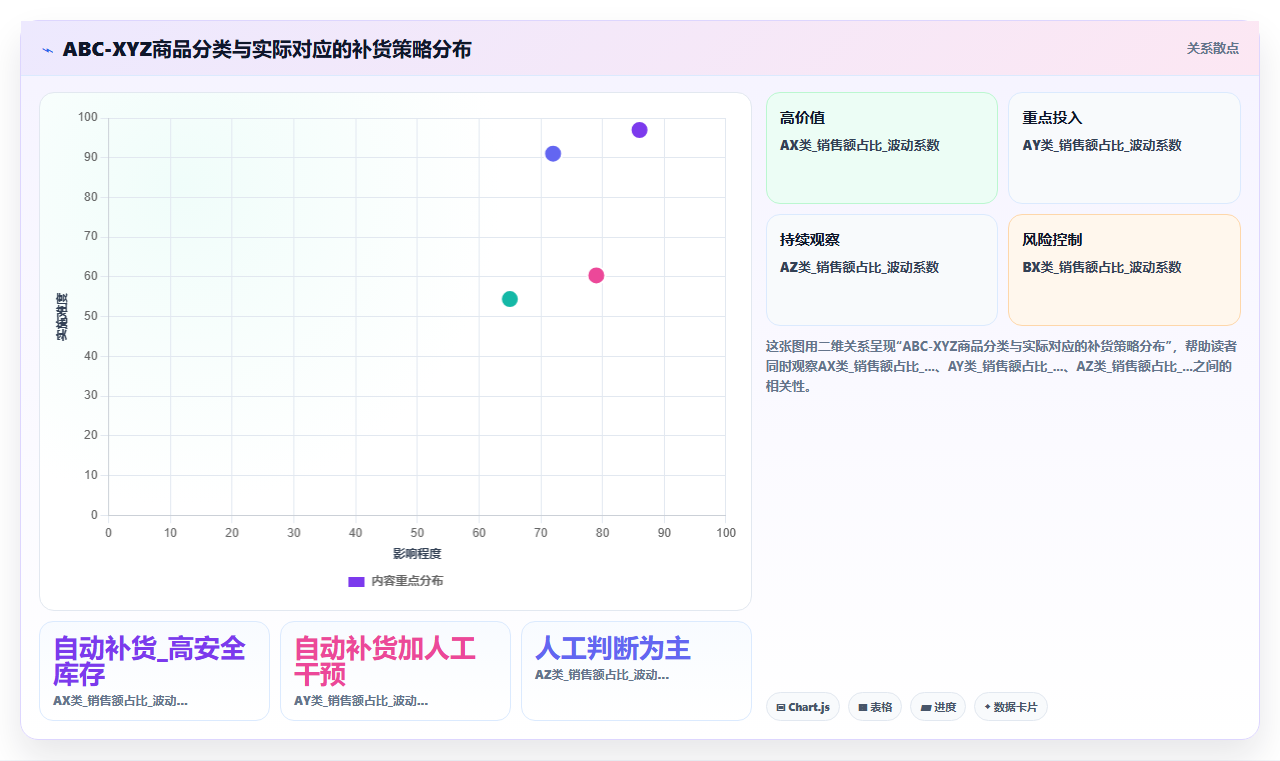
Task: Toggle the 内容重点分布 legend swatch
Action: [356, 581]
